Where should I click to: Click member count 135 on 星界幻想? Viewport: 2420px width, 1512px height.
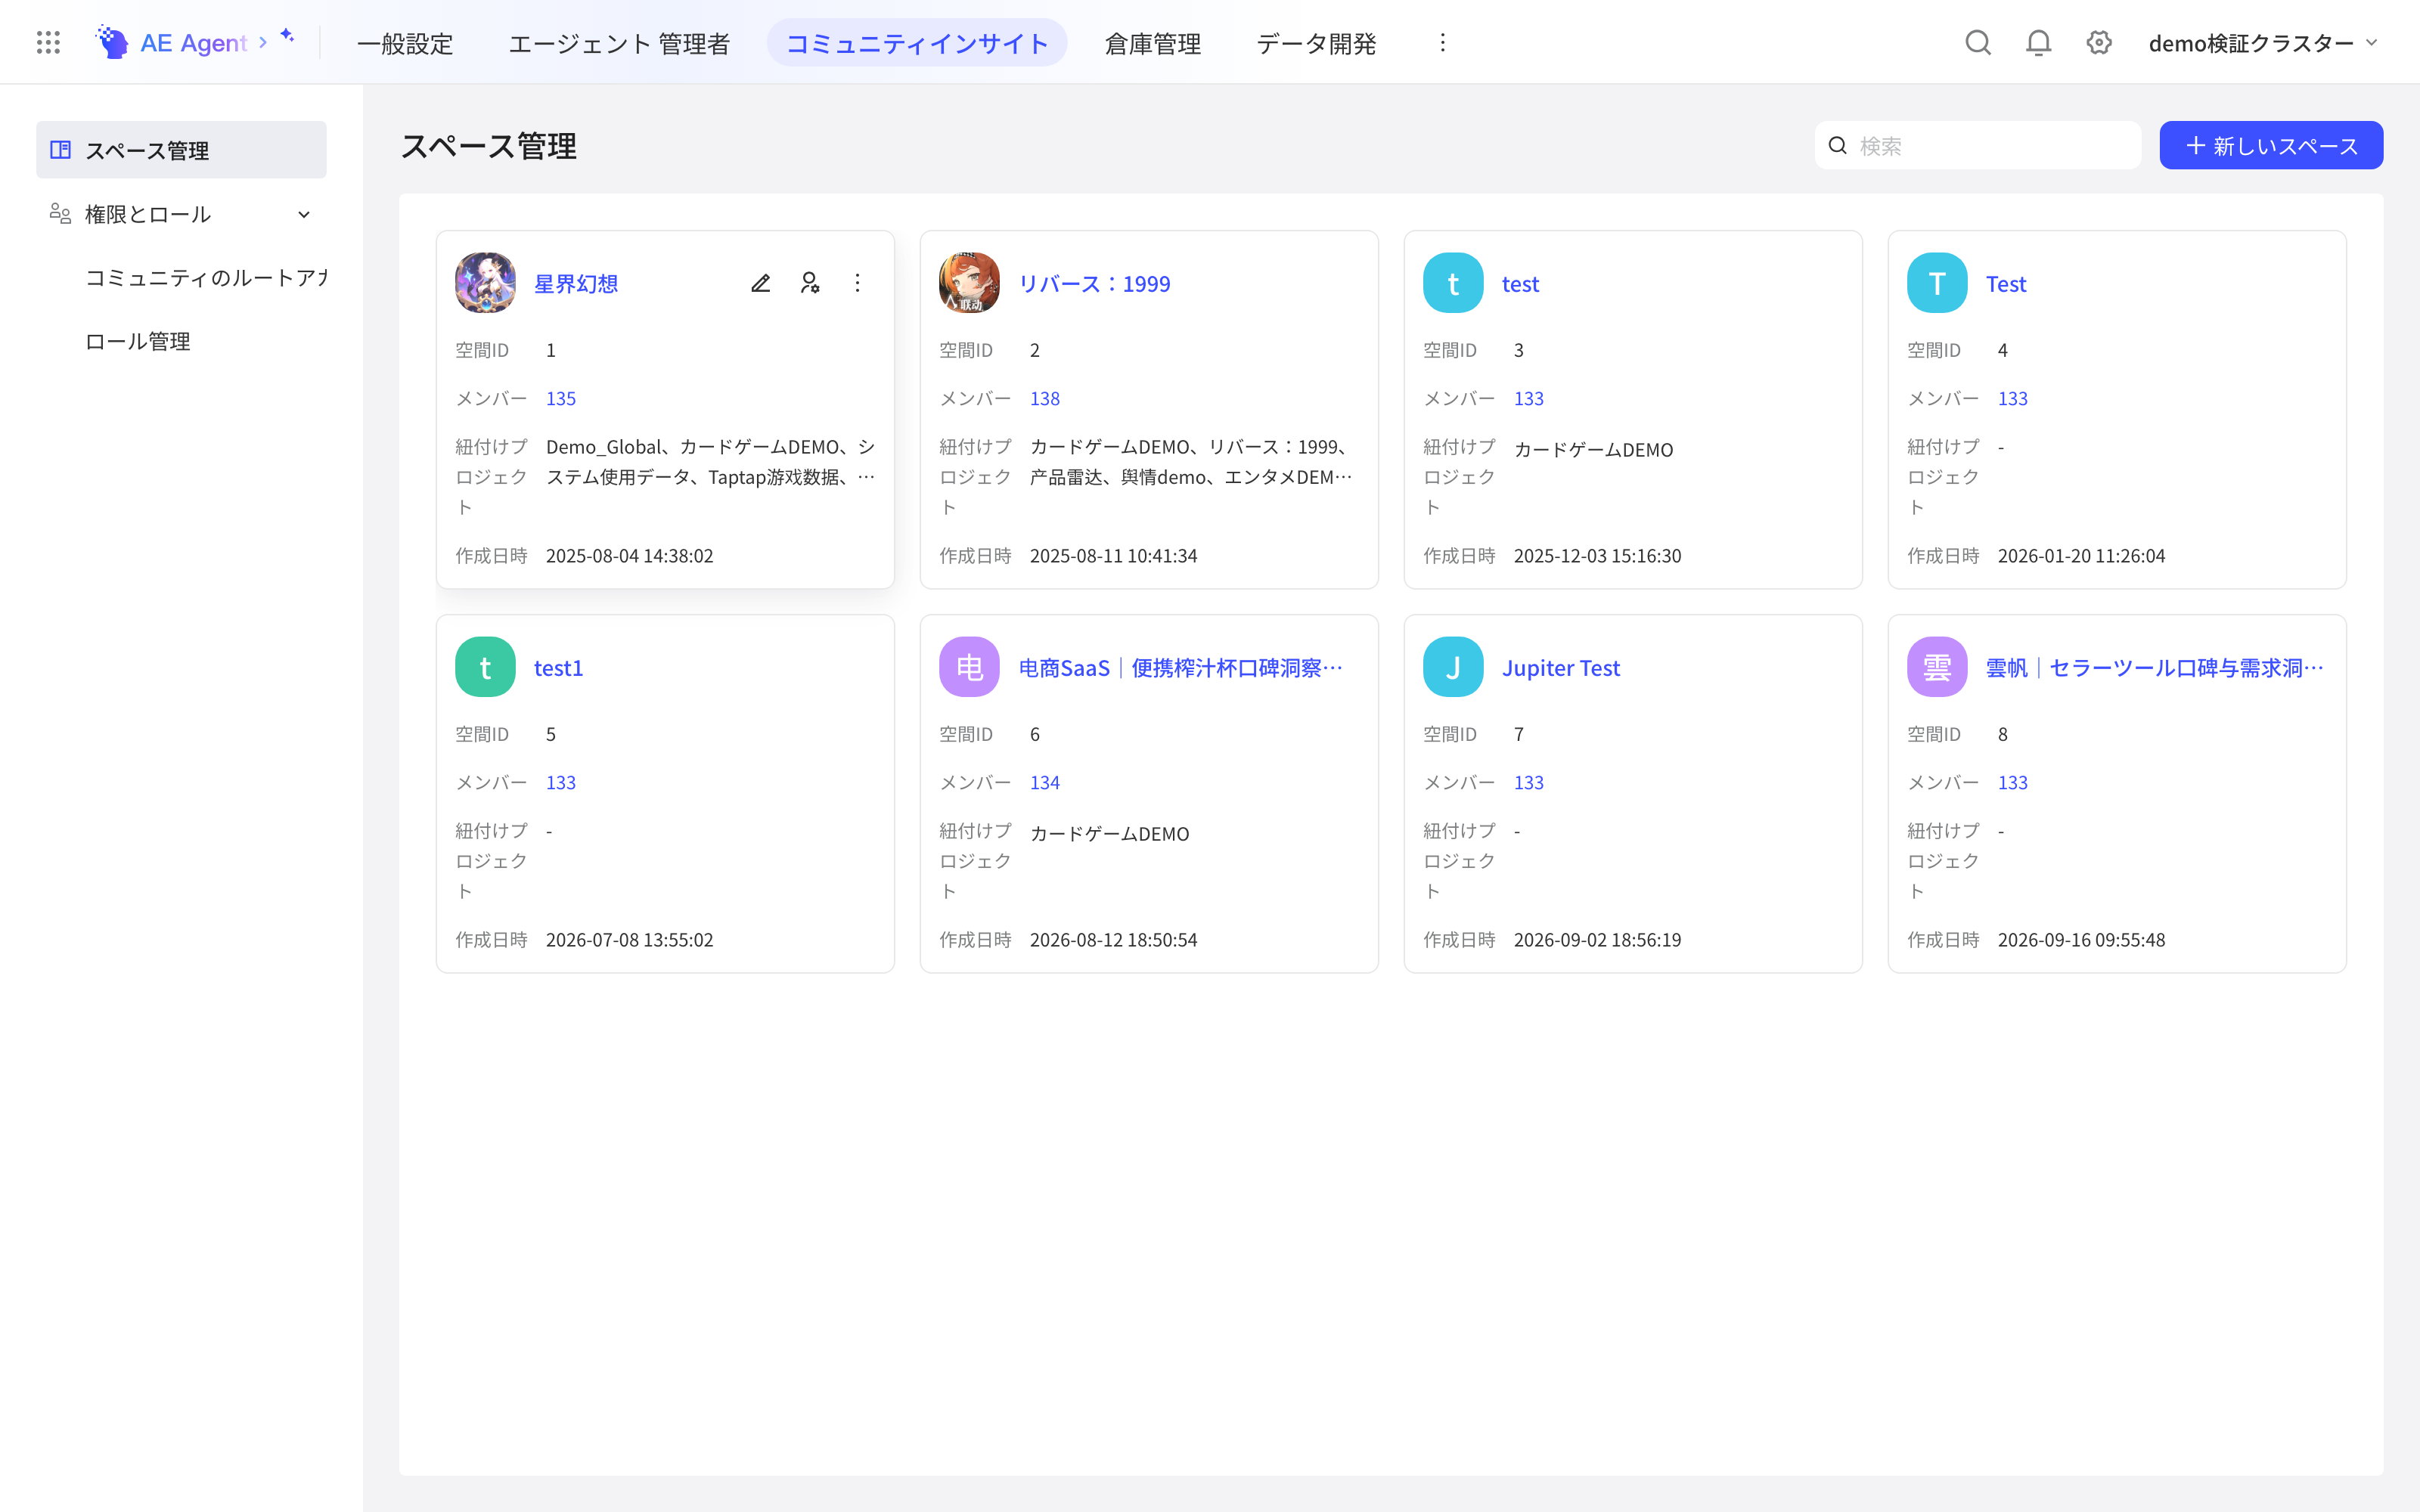coord(560,398)
